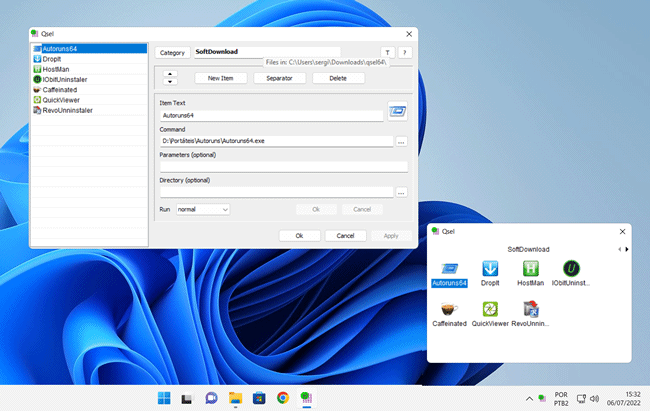Viewport: 650px width, 411px height.
Task: Edit the SoftDownload category name field
Action: [267, 52]
